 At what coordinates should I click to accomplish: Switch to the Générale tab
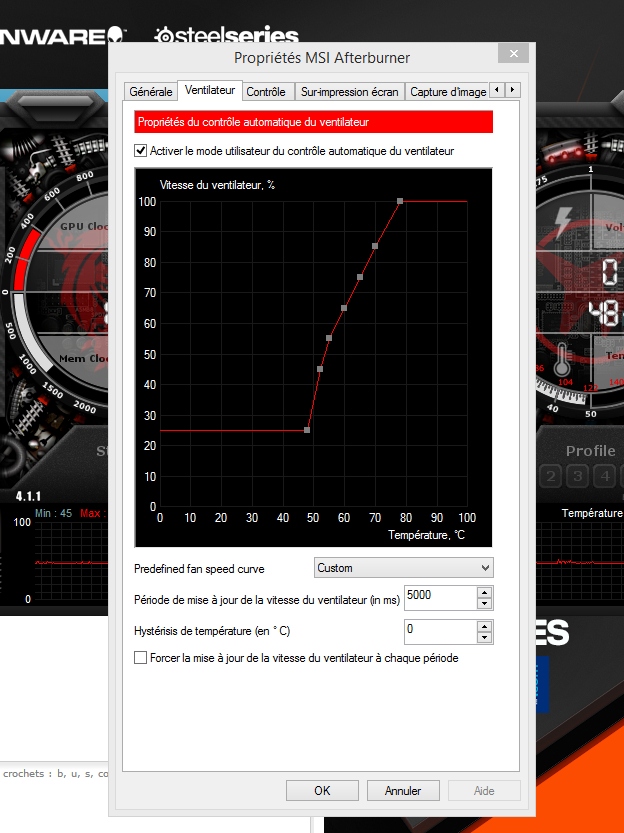click(x=151, y=91)
